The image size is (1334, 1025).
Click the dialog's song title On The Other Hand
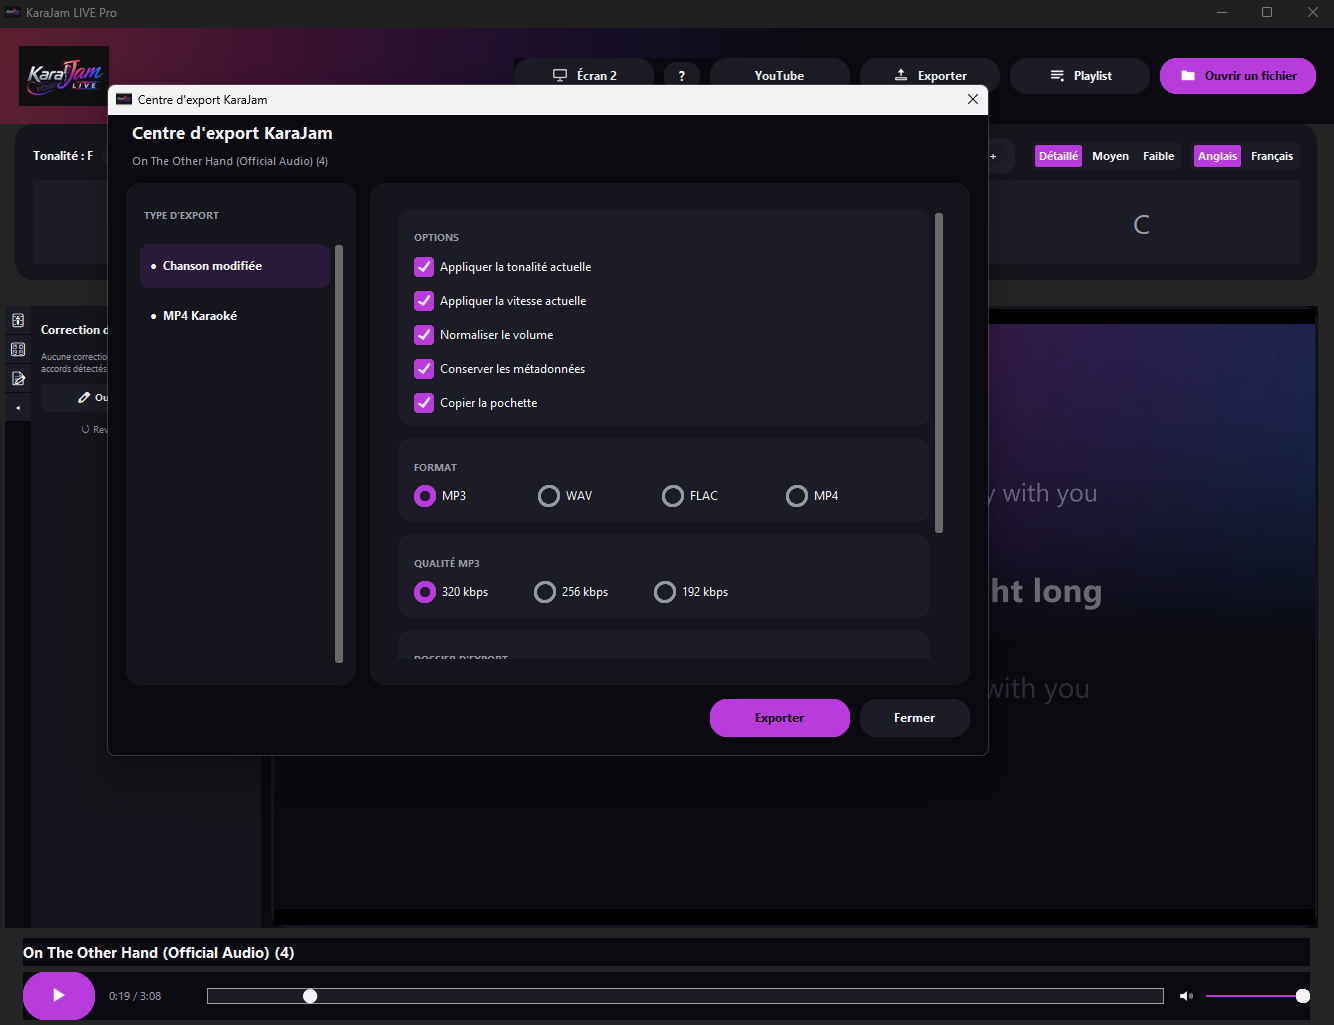coord(230,161)
